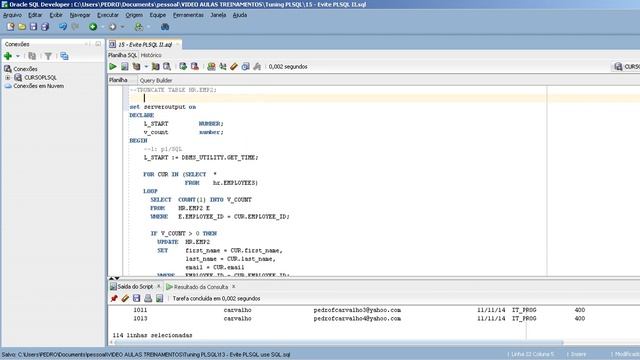The height and width of the screenshot is (360, 640).
Task: Clear script output with the eraser icon
Action: pos(125,298)
